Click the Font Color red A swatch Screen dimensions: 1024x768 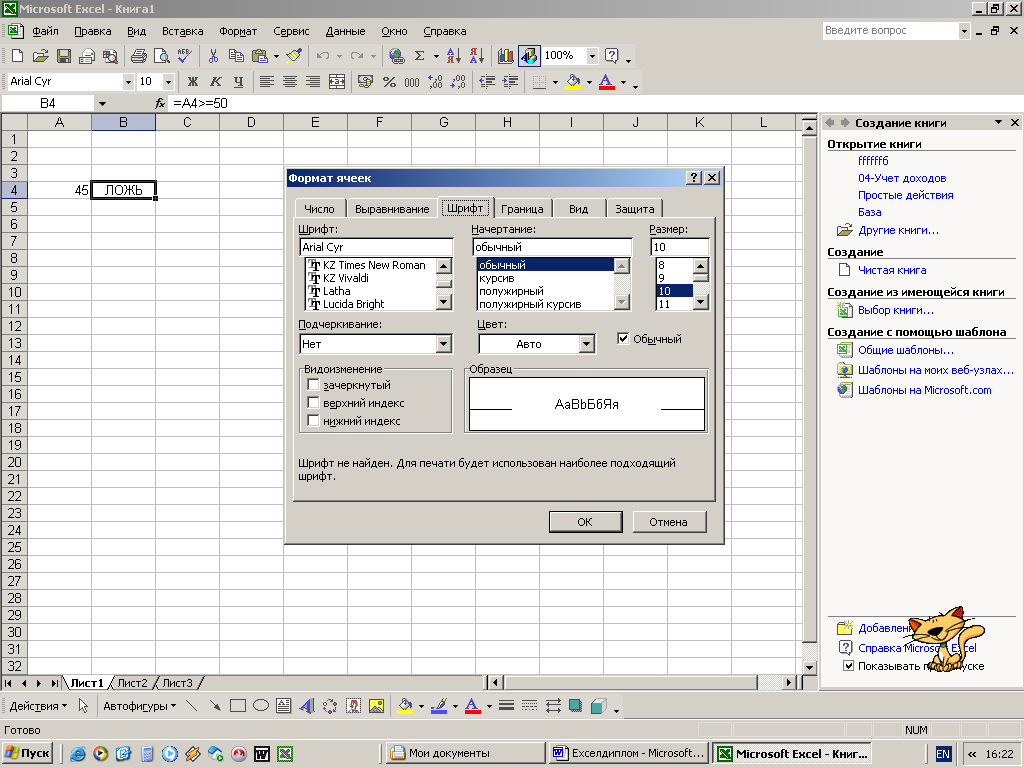tap(607, 82)
